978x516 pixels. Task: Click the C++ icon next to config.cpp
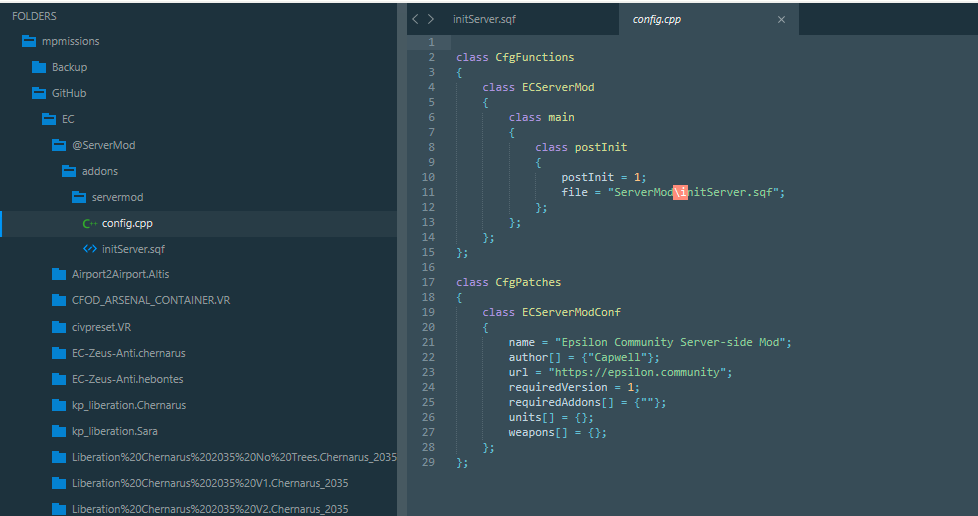click(90, 223)
